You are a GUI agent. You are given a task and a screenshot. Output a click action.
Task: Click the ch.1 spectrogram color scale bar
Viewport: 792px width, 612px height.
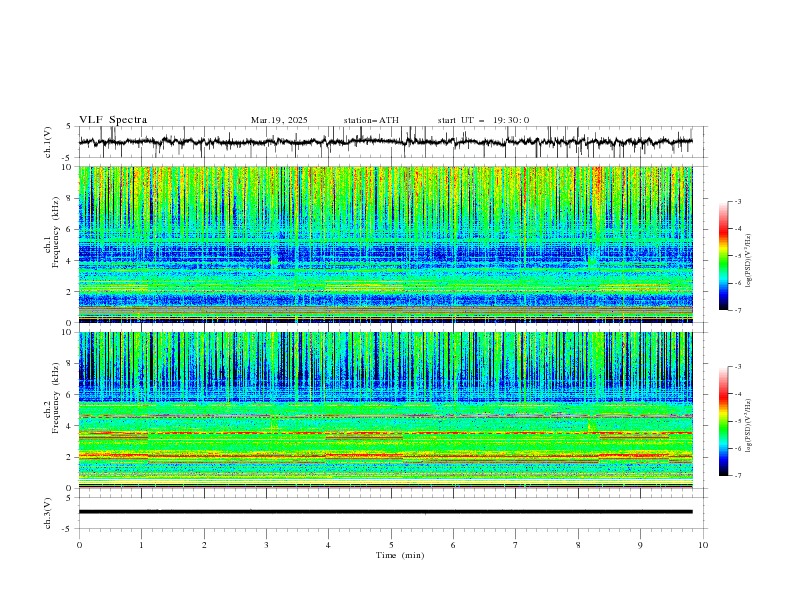coord(723,256)
